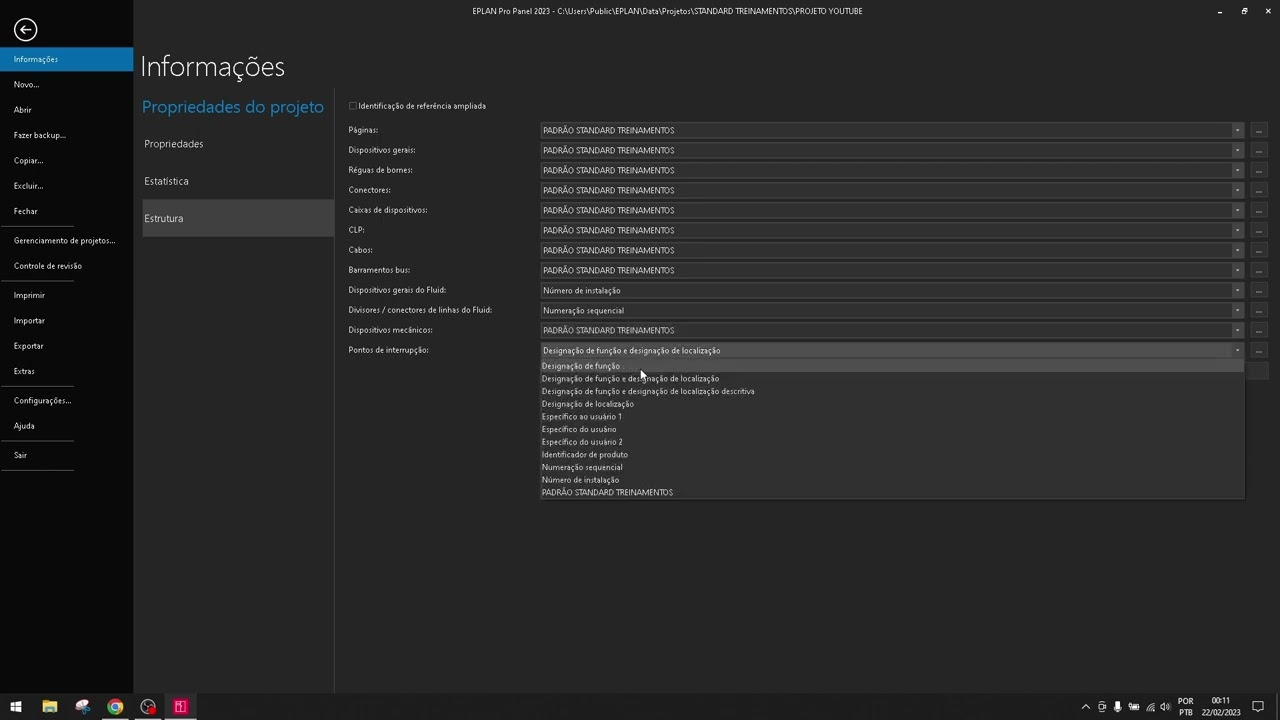Open the Snipping Tool taskbar icon
This screenshot has width=1280, height=720.
[x=82, y=707]
